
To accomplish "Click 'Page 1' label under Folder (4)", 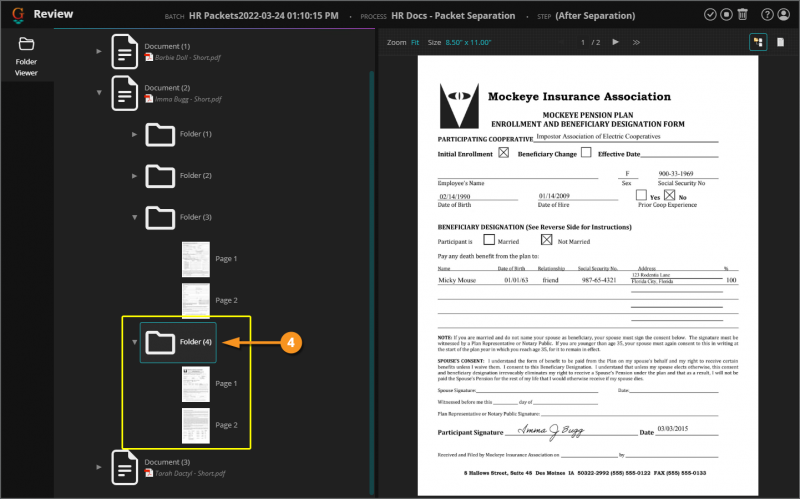I will pyautogui.click(x=226, y=383).
